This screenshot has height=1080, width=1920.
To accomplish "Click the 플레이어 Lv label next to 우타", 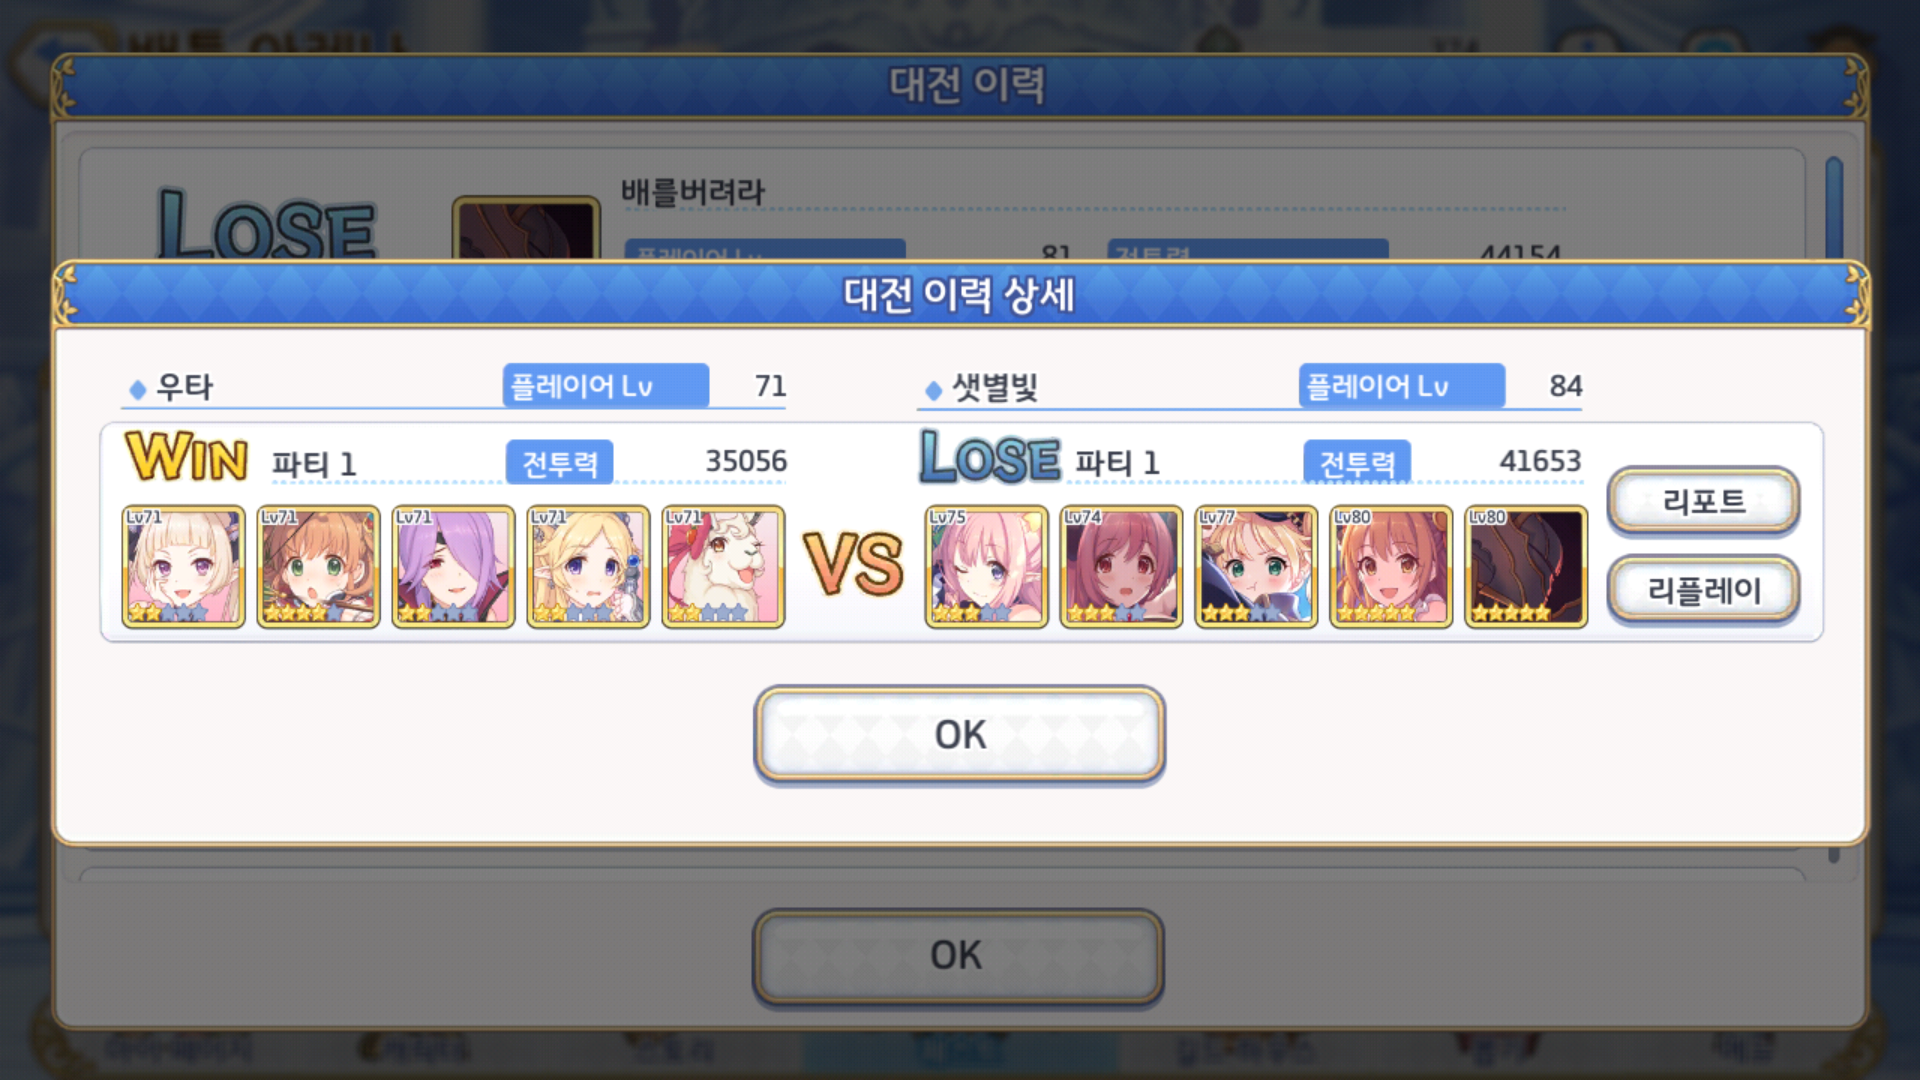I will tap(605, 386).
